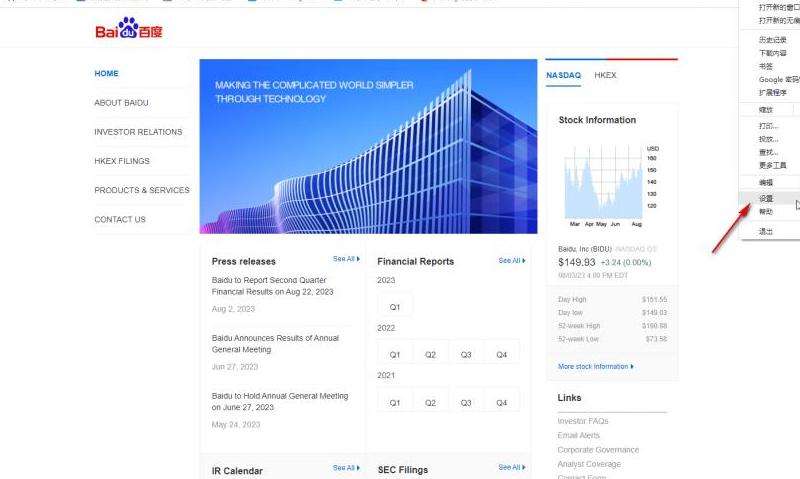This screenshot has height=479, width=800.
Task: Open INVESTOR RELATIONS section
Action: pyautogui.click(x=138, y=132)
